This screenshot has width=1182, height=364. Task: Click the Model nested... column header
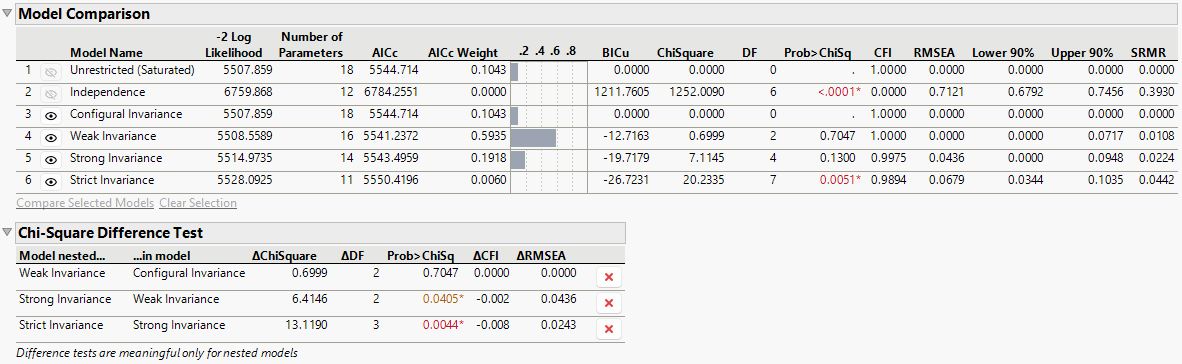pyautogui.click(x=62, y=255)
